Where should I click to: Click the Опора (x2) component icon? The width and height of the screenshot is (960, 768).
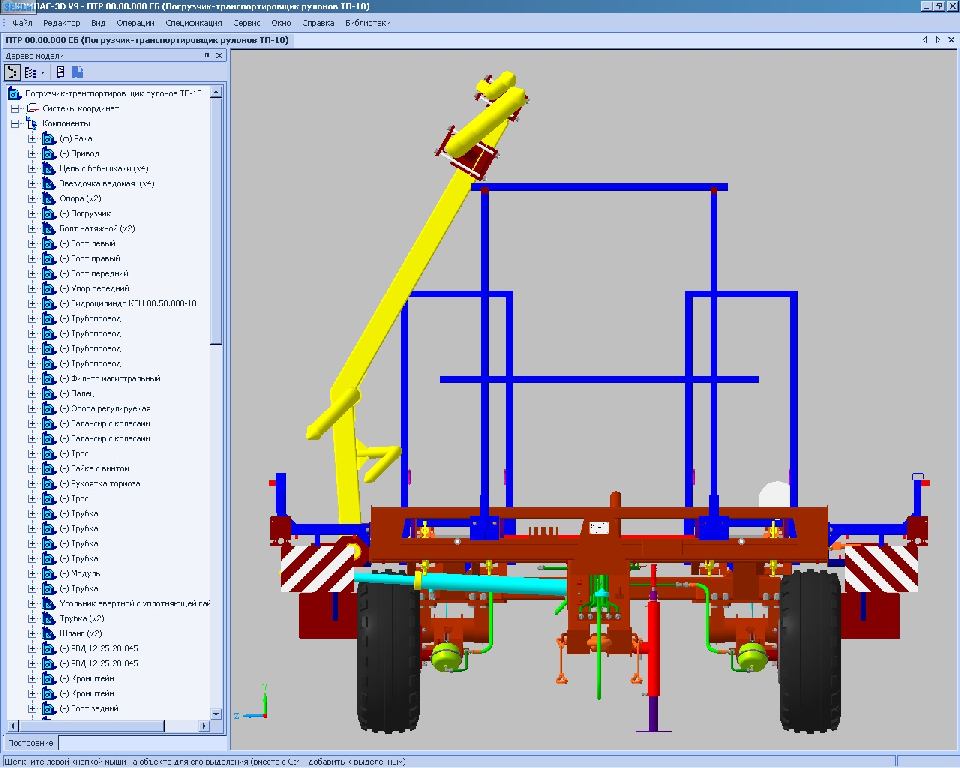tap(48, 199)
